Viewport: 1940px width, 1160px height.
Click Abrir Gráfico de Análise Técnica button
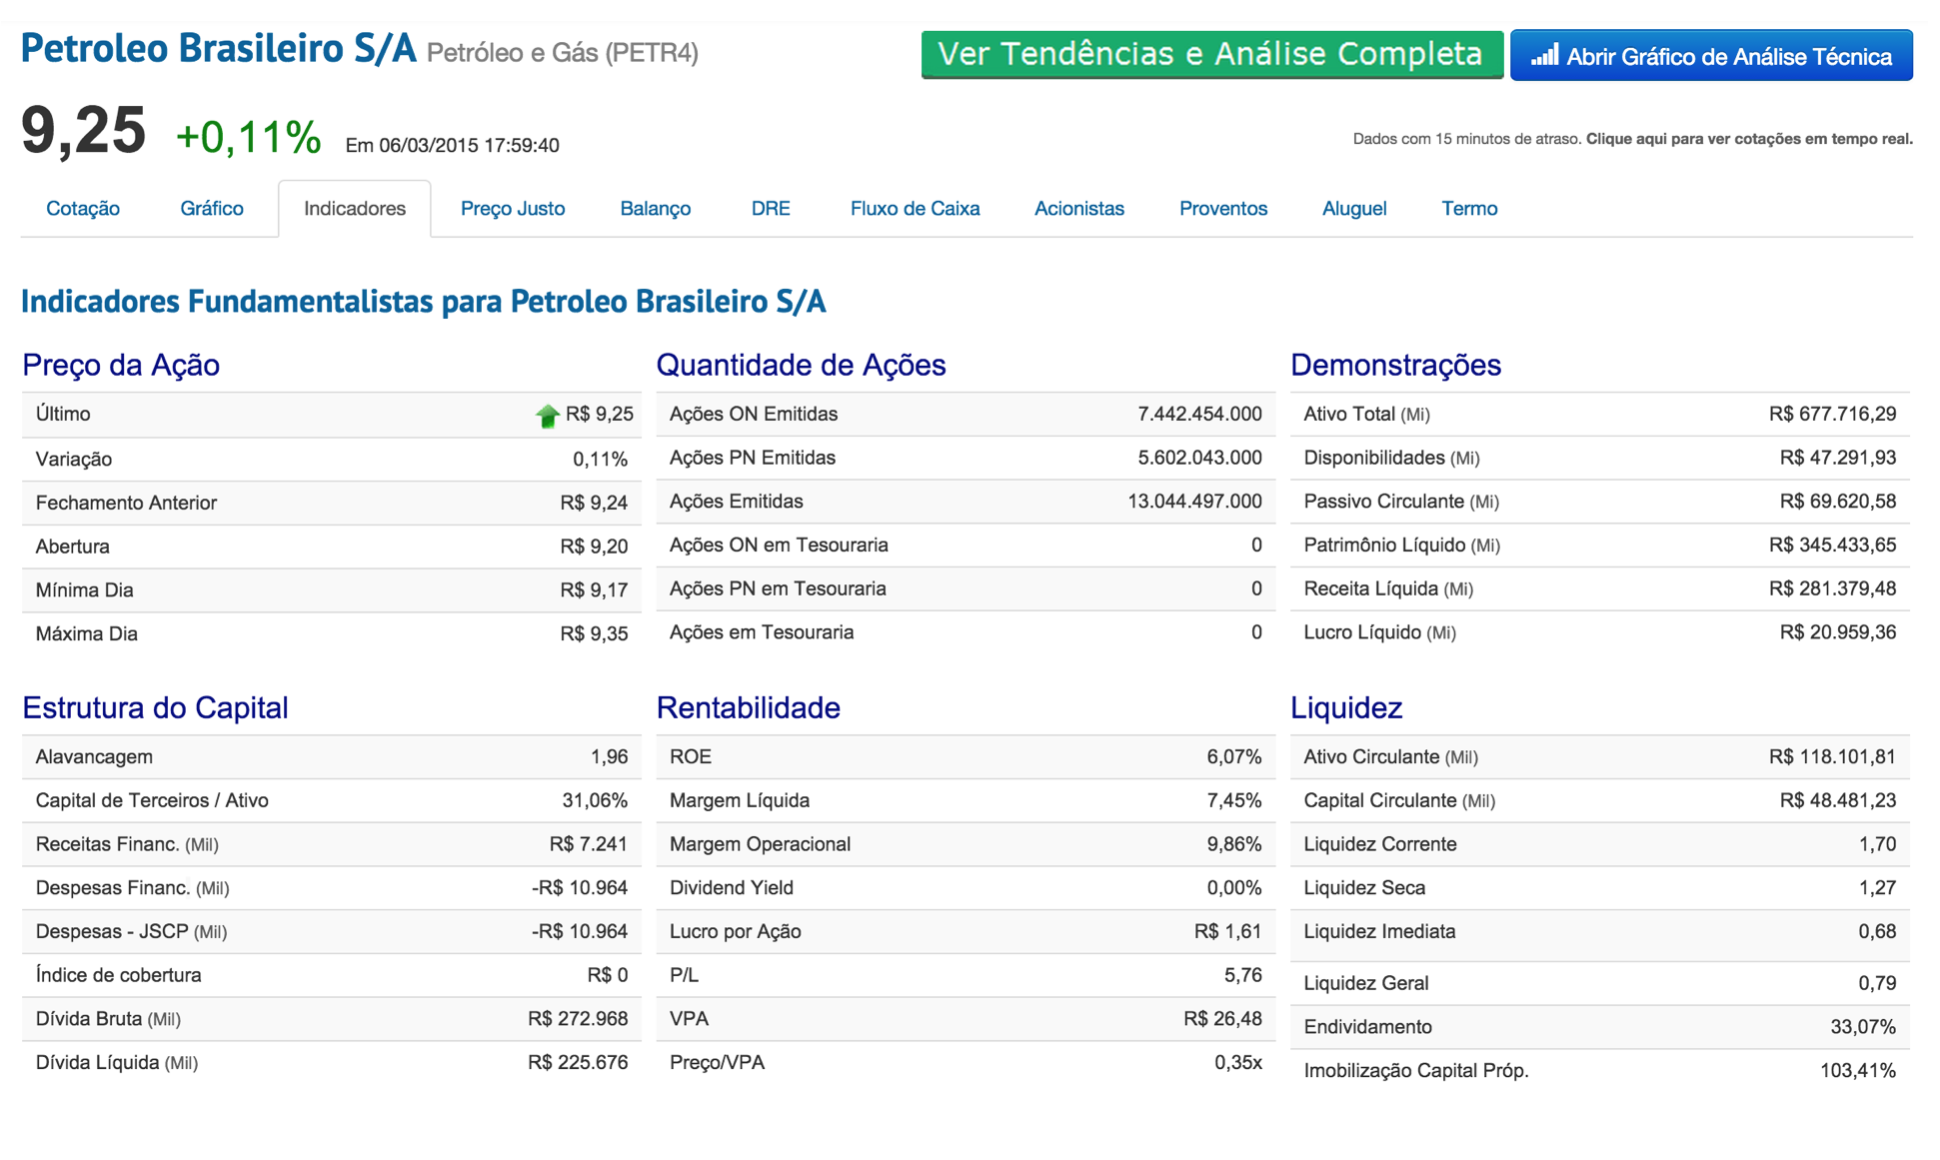(x=1711, y=55)
